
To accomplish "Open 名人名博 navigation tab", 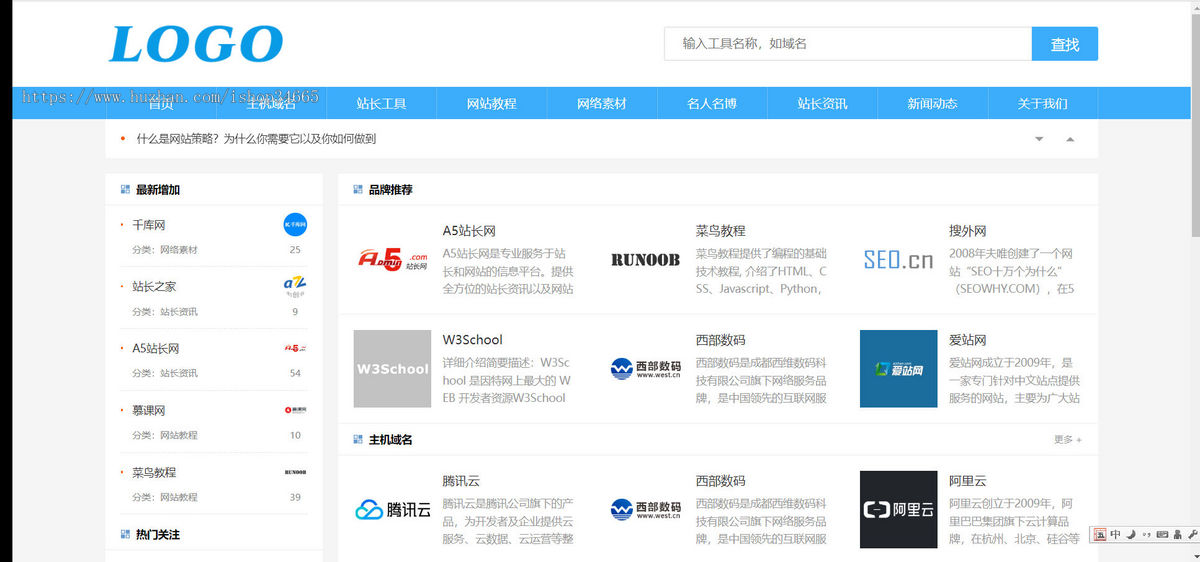I will [712, 103].
